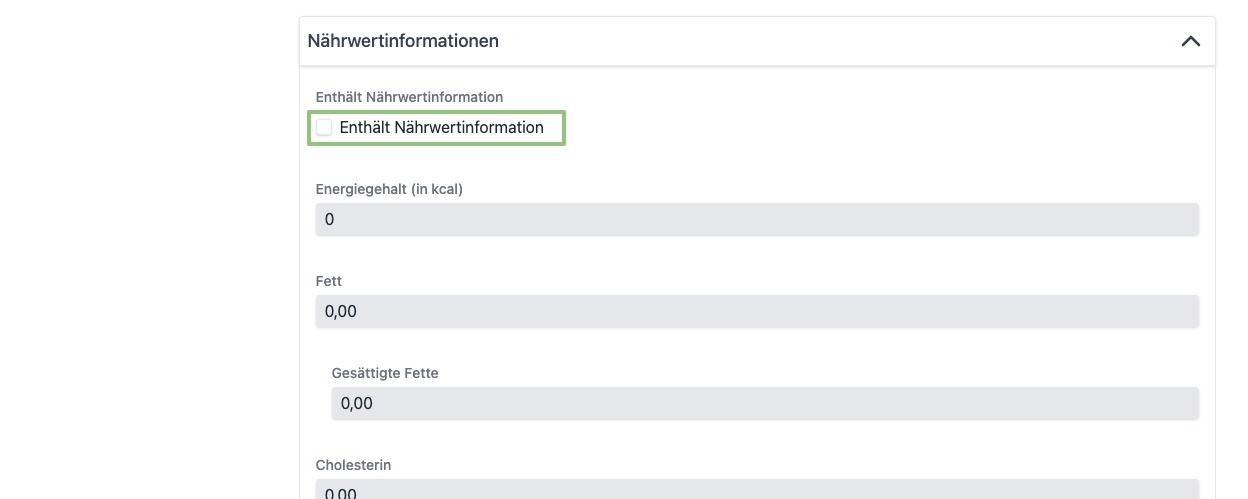Click the 0 value in Energiegehalt field

330,219
